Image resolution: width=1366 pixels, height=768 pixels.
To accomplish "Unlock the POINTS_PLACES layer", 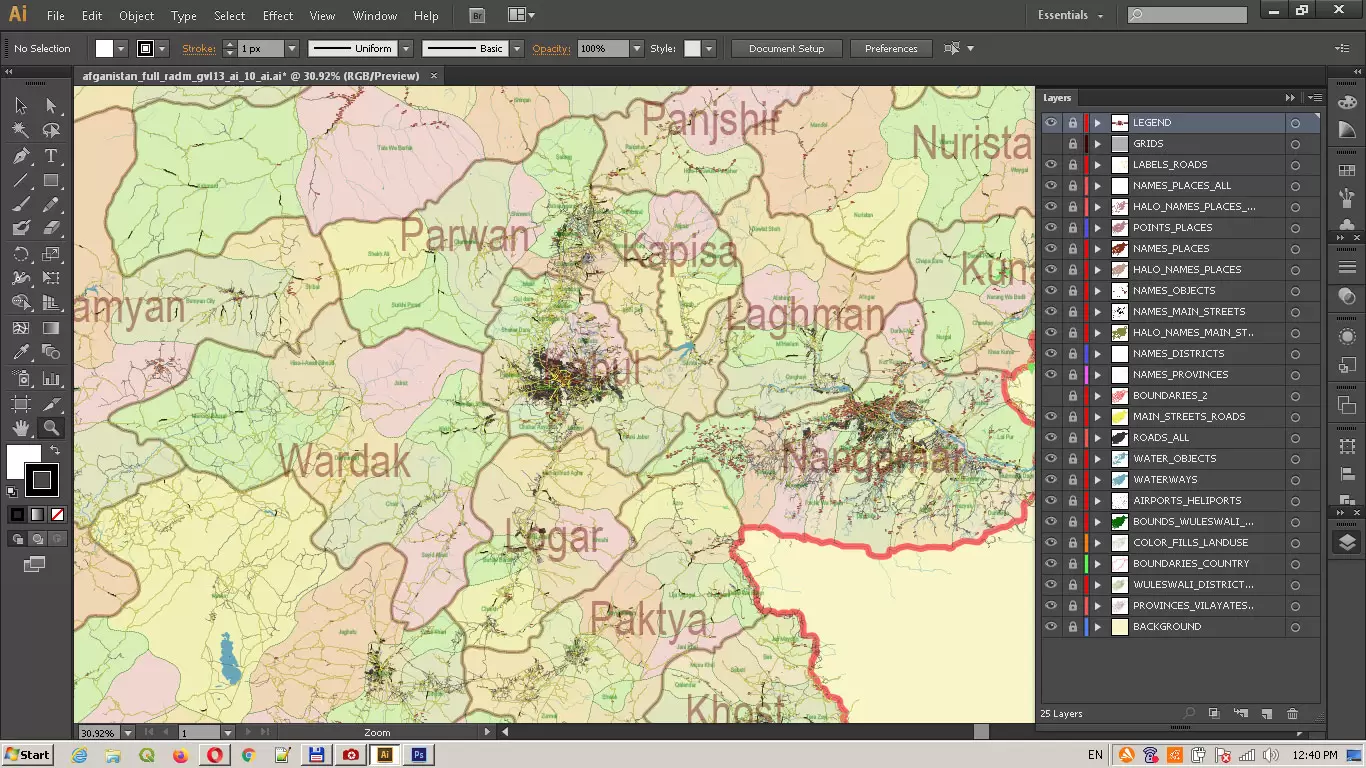I will tap(1073, 228).
